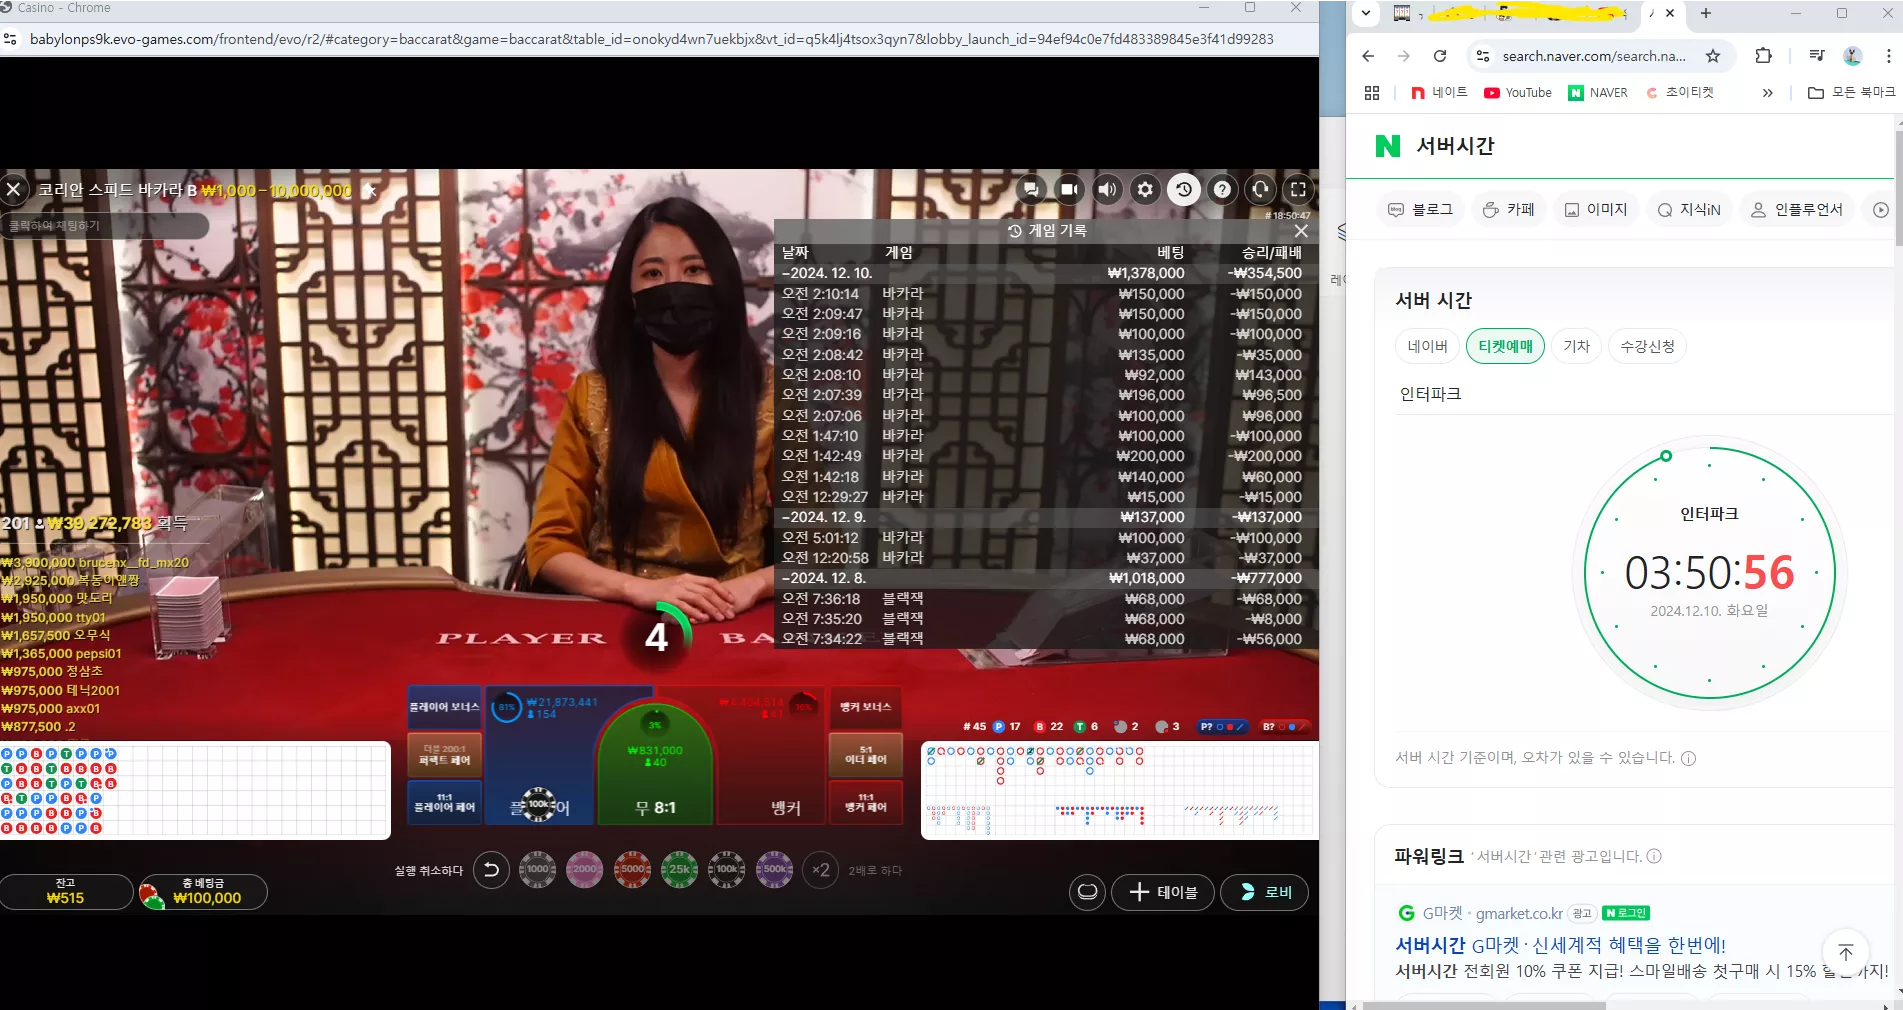
Task: Select the pink 2000 chip
Action: tap(585, 870)
